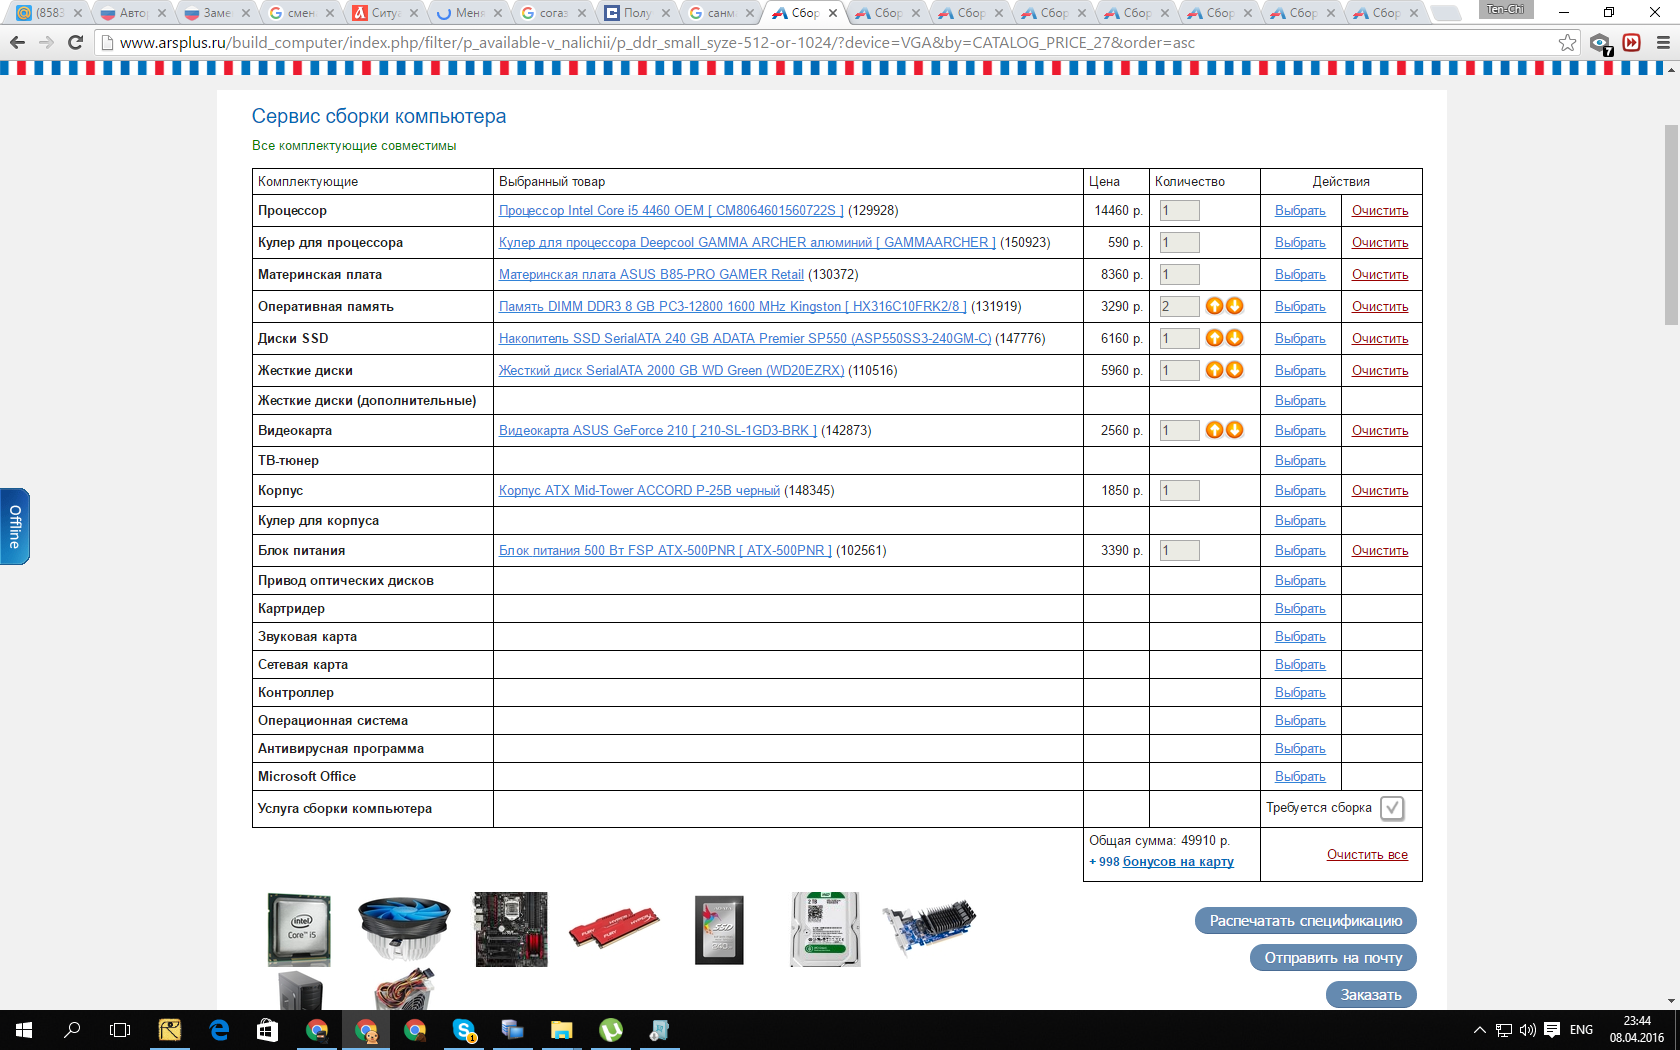Increase Диски SSD quantity with up arrow
The width and height of the screenshot is (1680, 1050).
click(1214, 338)
